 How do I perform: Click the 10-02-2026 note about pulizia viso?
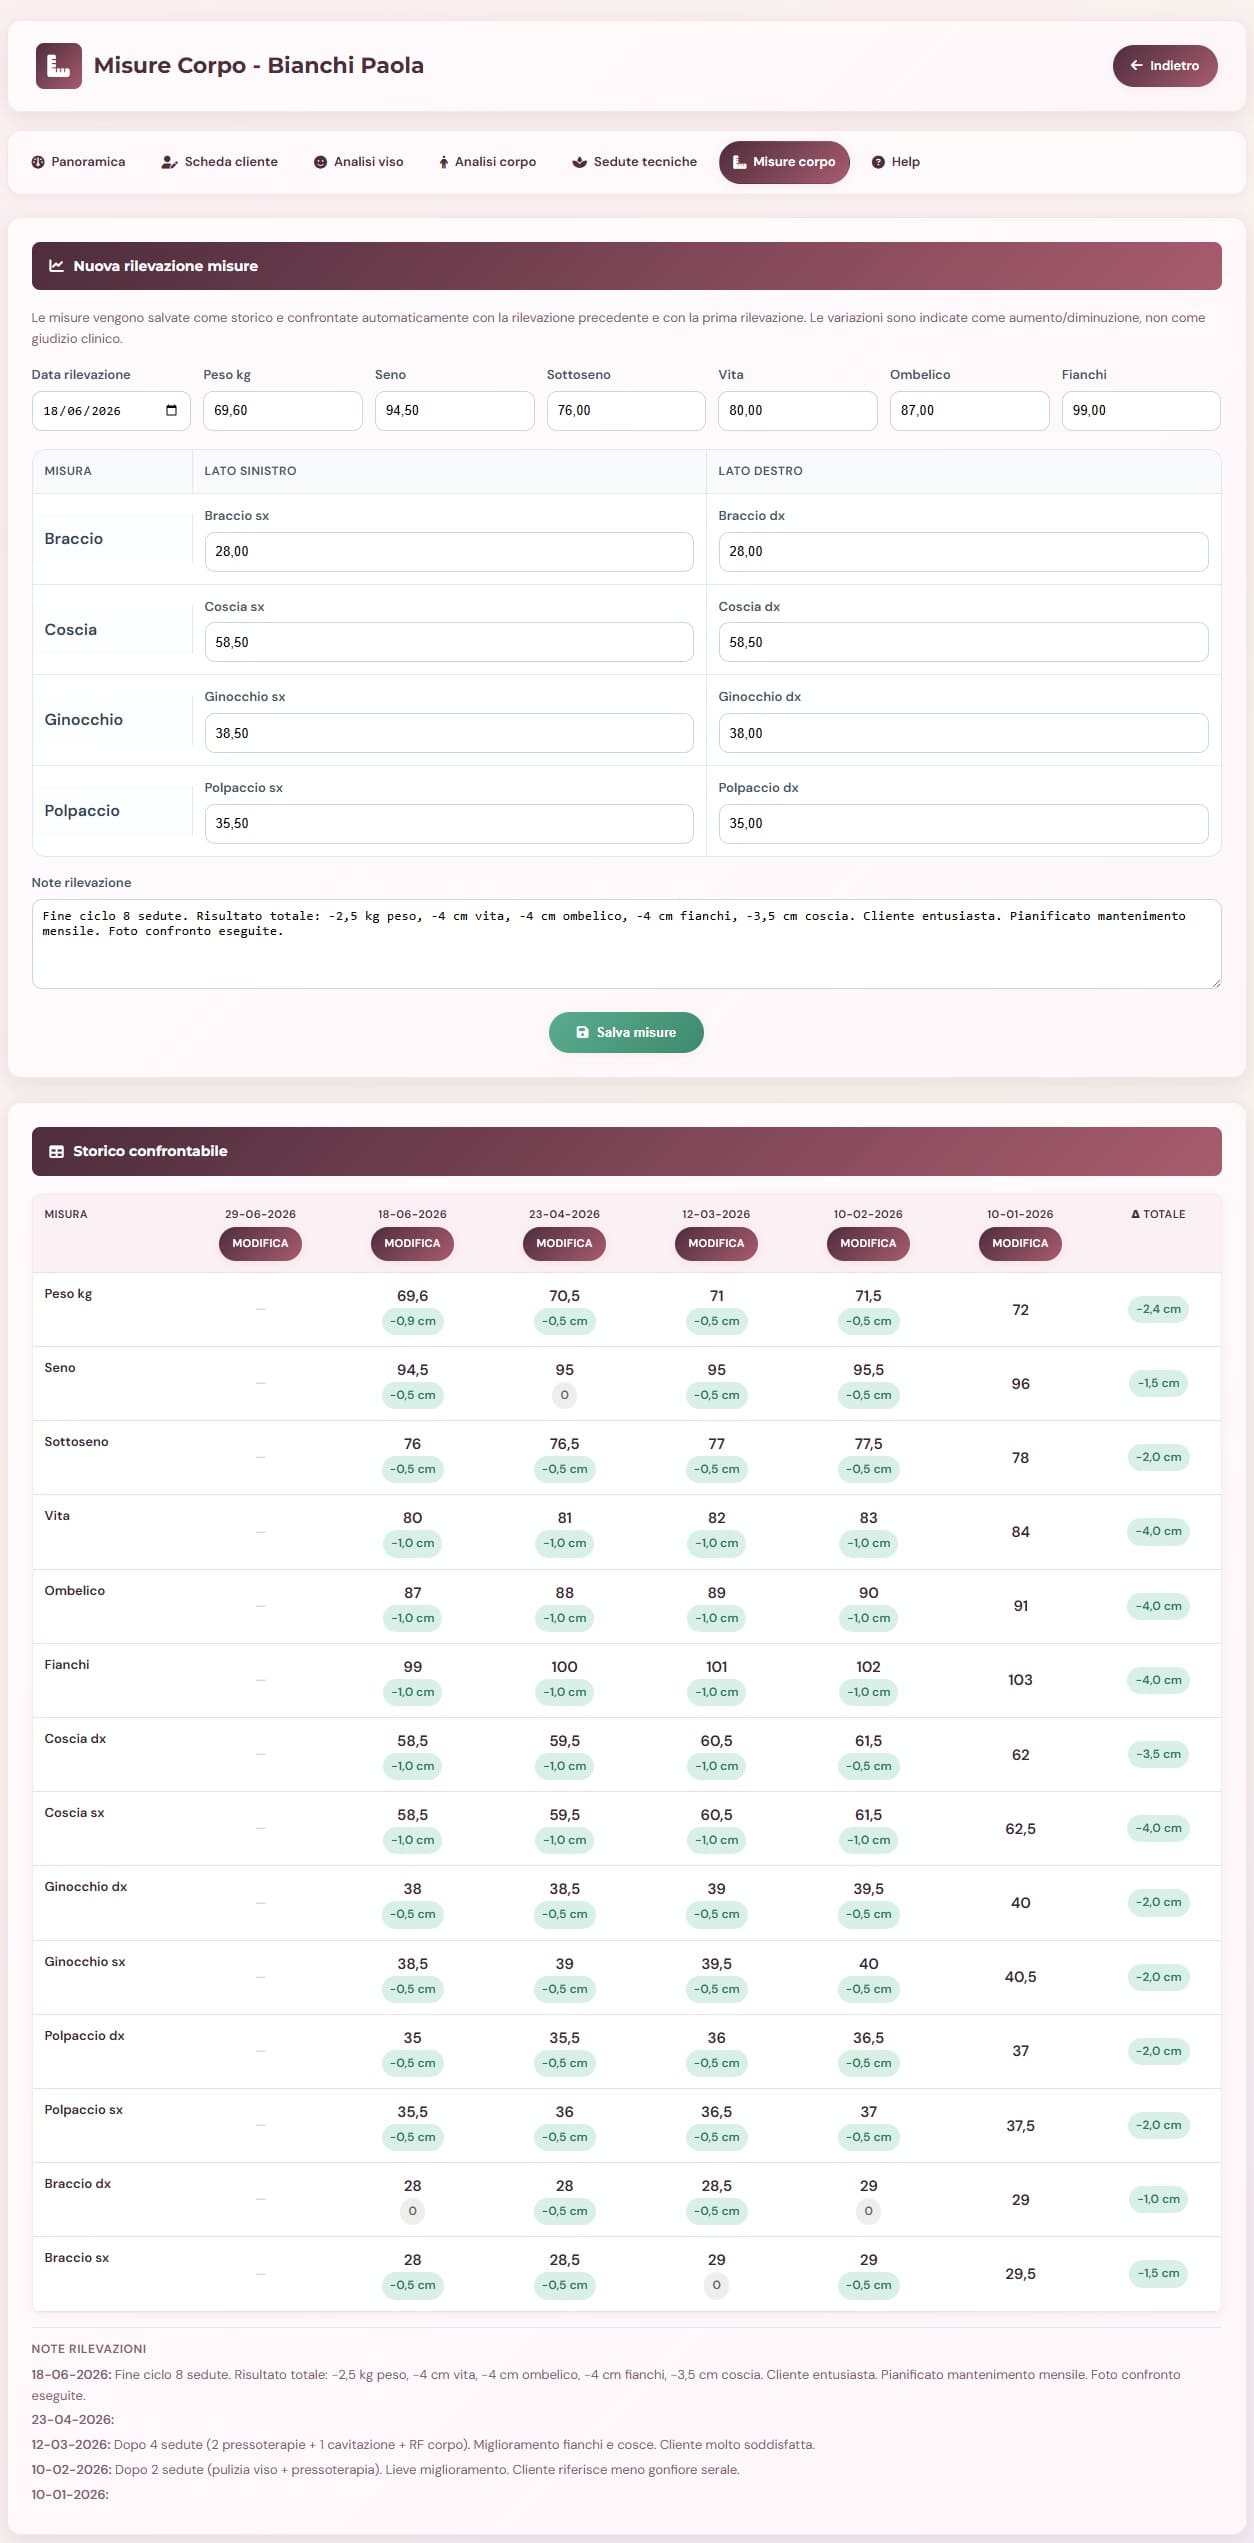[427, 2470]
